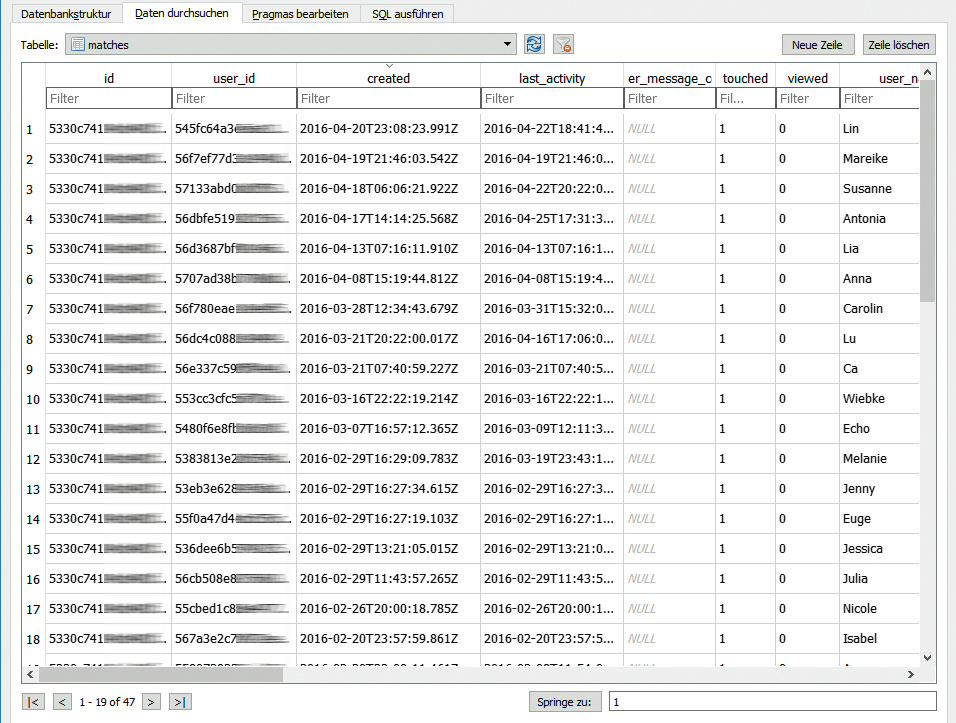Select user_id cell starting 545fc64a3

[x=234, y=129]
